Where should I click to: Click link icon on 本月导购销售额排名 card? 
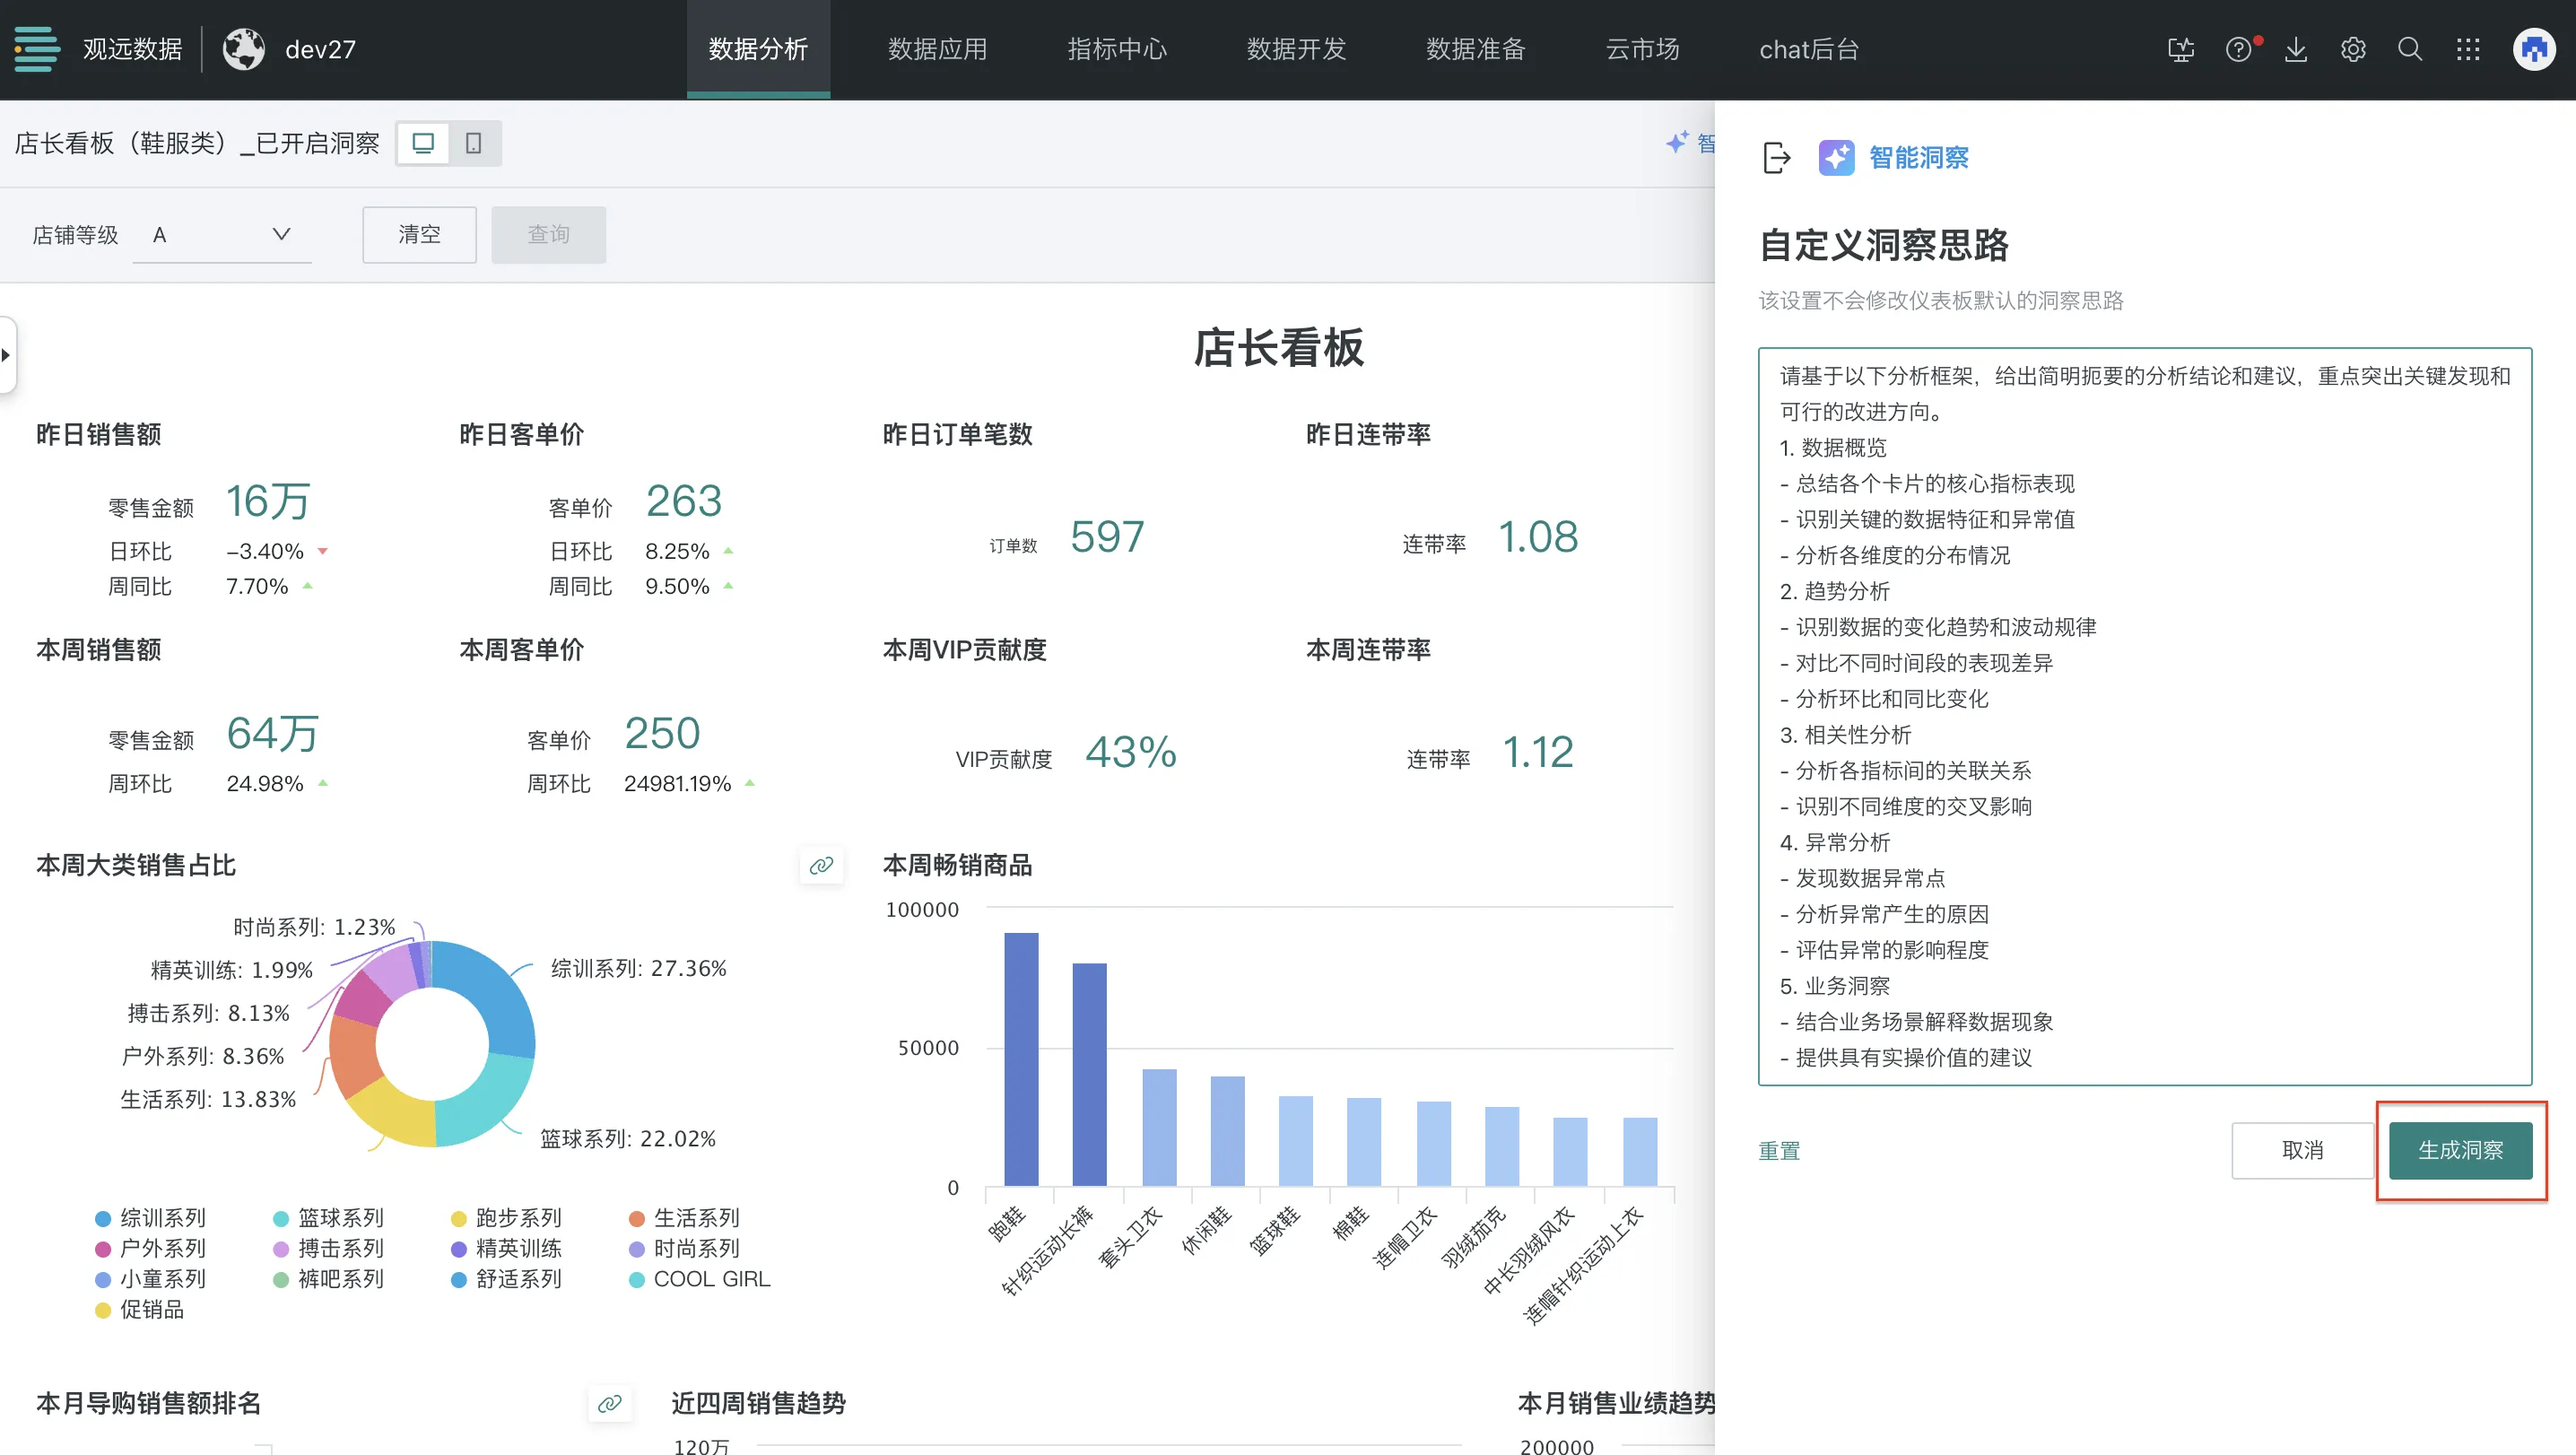(610, 1403)
